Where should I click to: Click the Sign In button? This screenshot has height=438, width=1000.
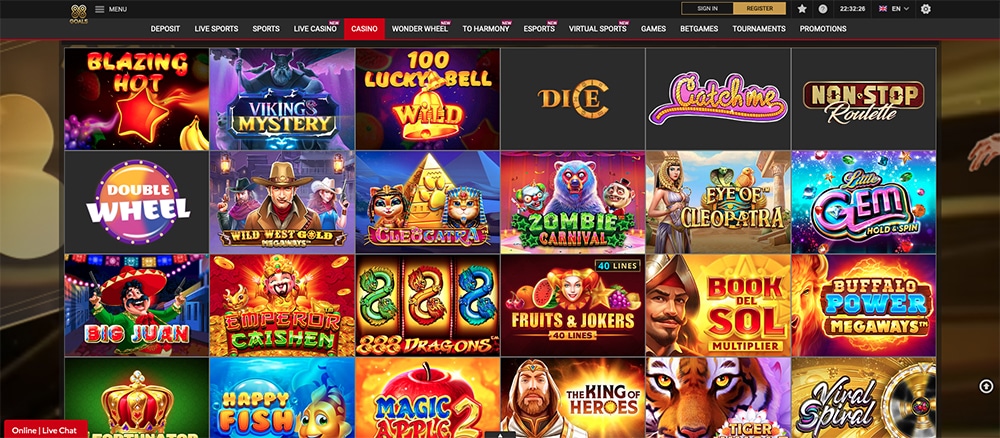tap(707, 8)
